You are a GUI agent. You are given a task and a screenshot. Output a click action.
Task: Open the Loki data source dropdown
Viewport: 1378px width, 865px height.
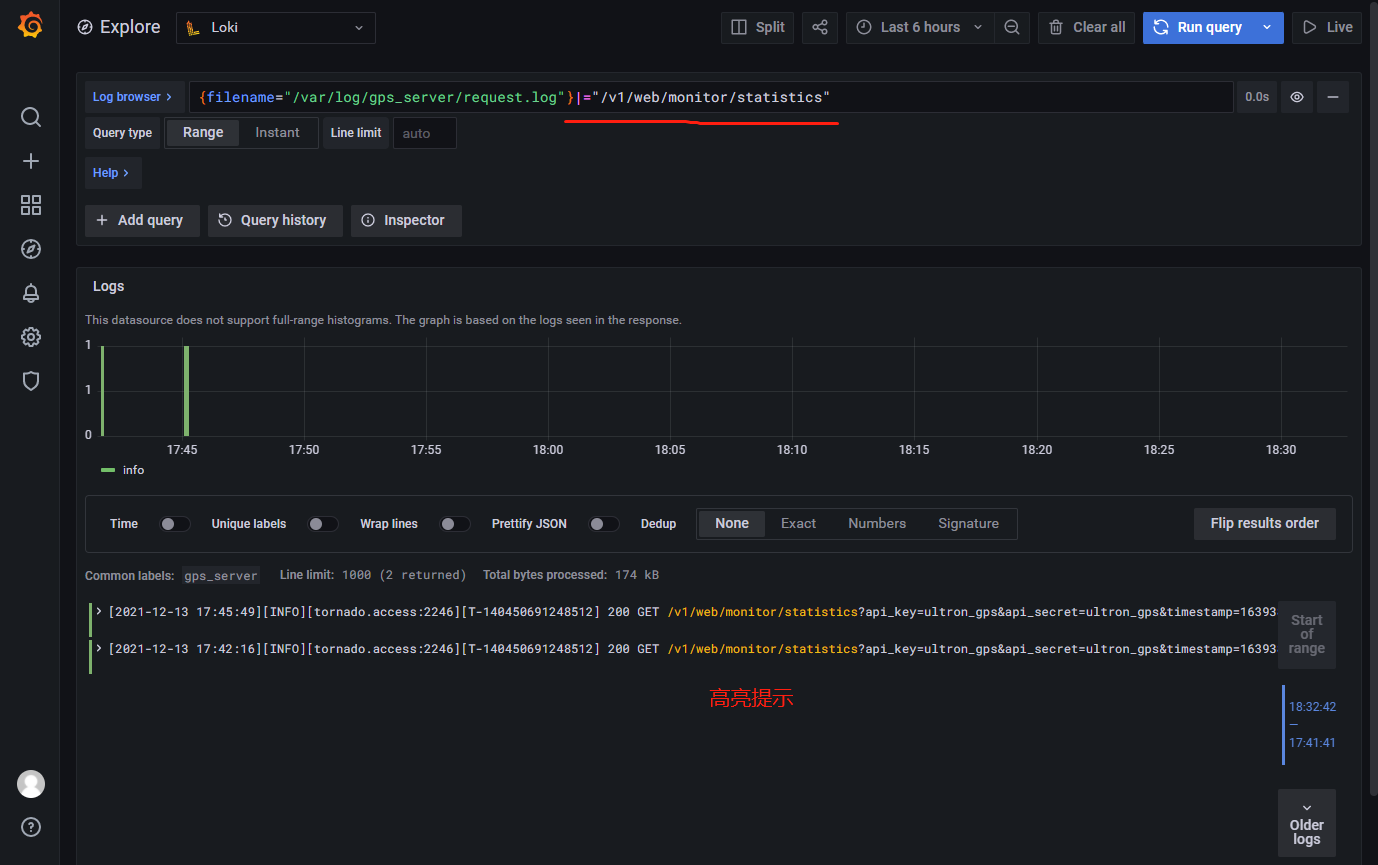coord(276,28)
